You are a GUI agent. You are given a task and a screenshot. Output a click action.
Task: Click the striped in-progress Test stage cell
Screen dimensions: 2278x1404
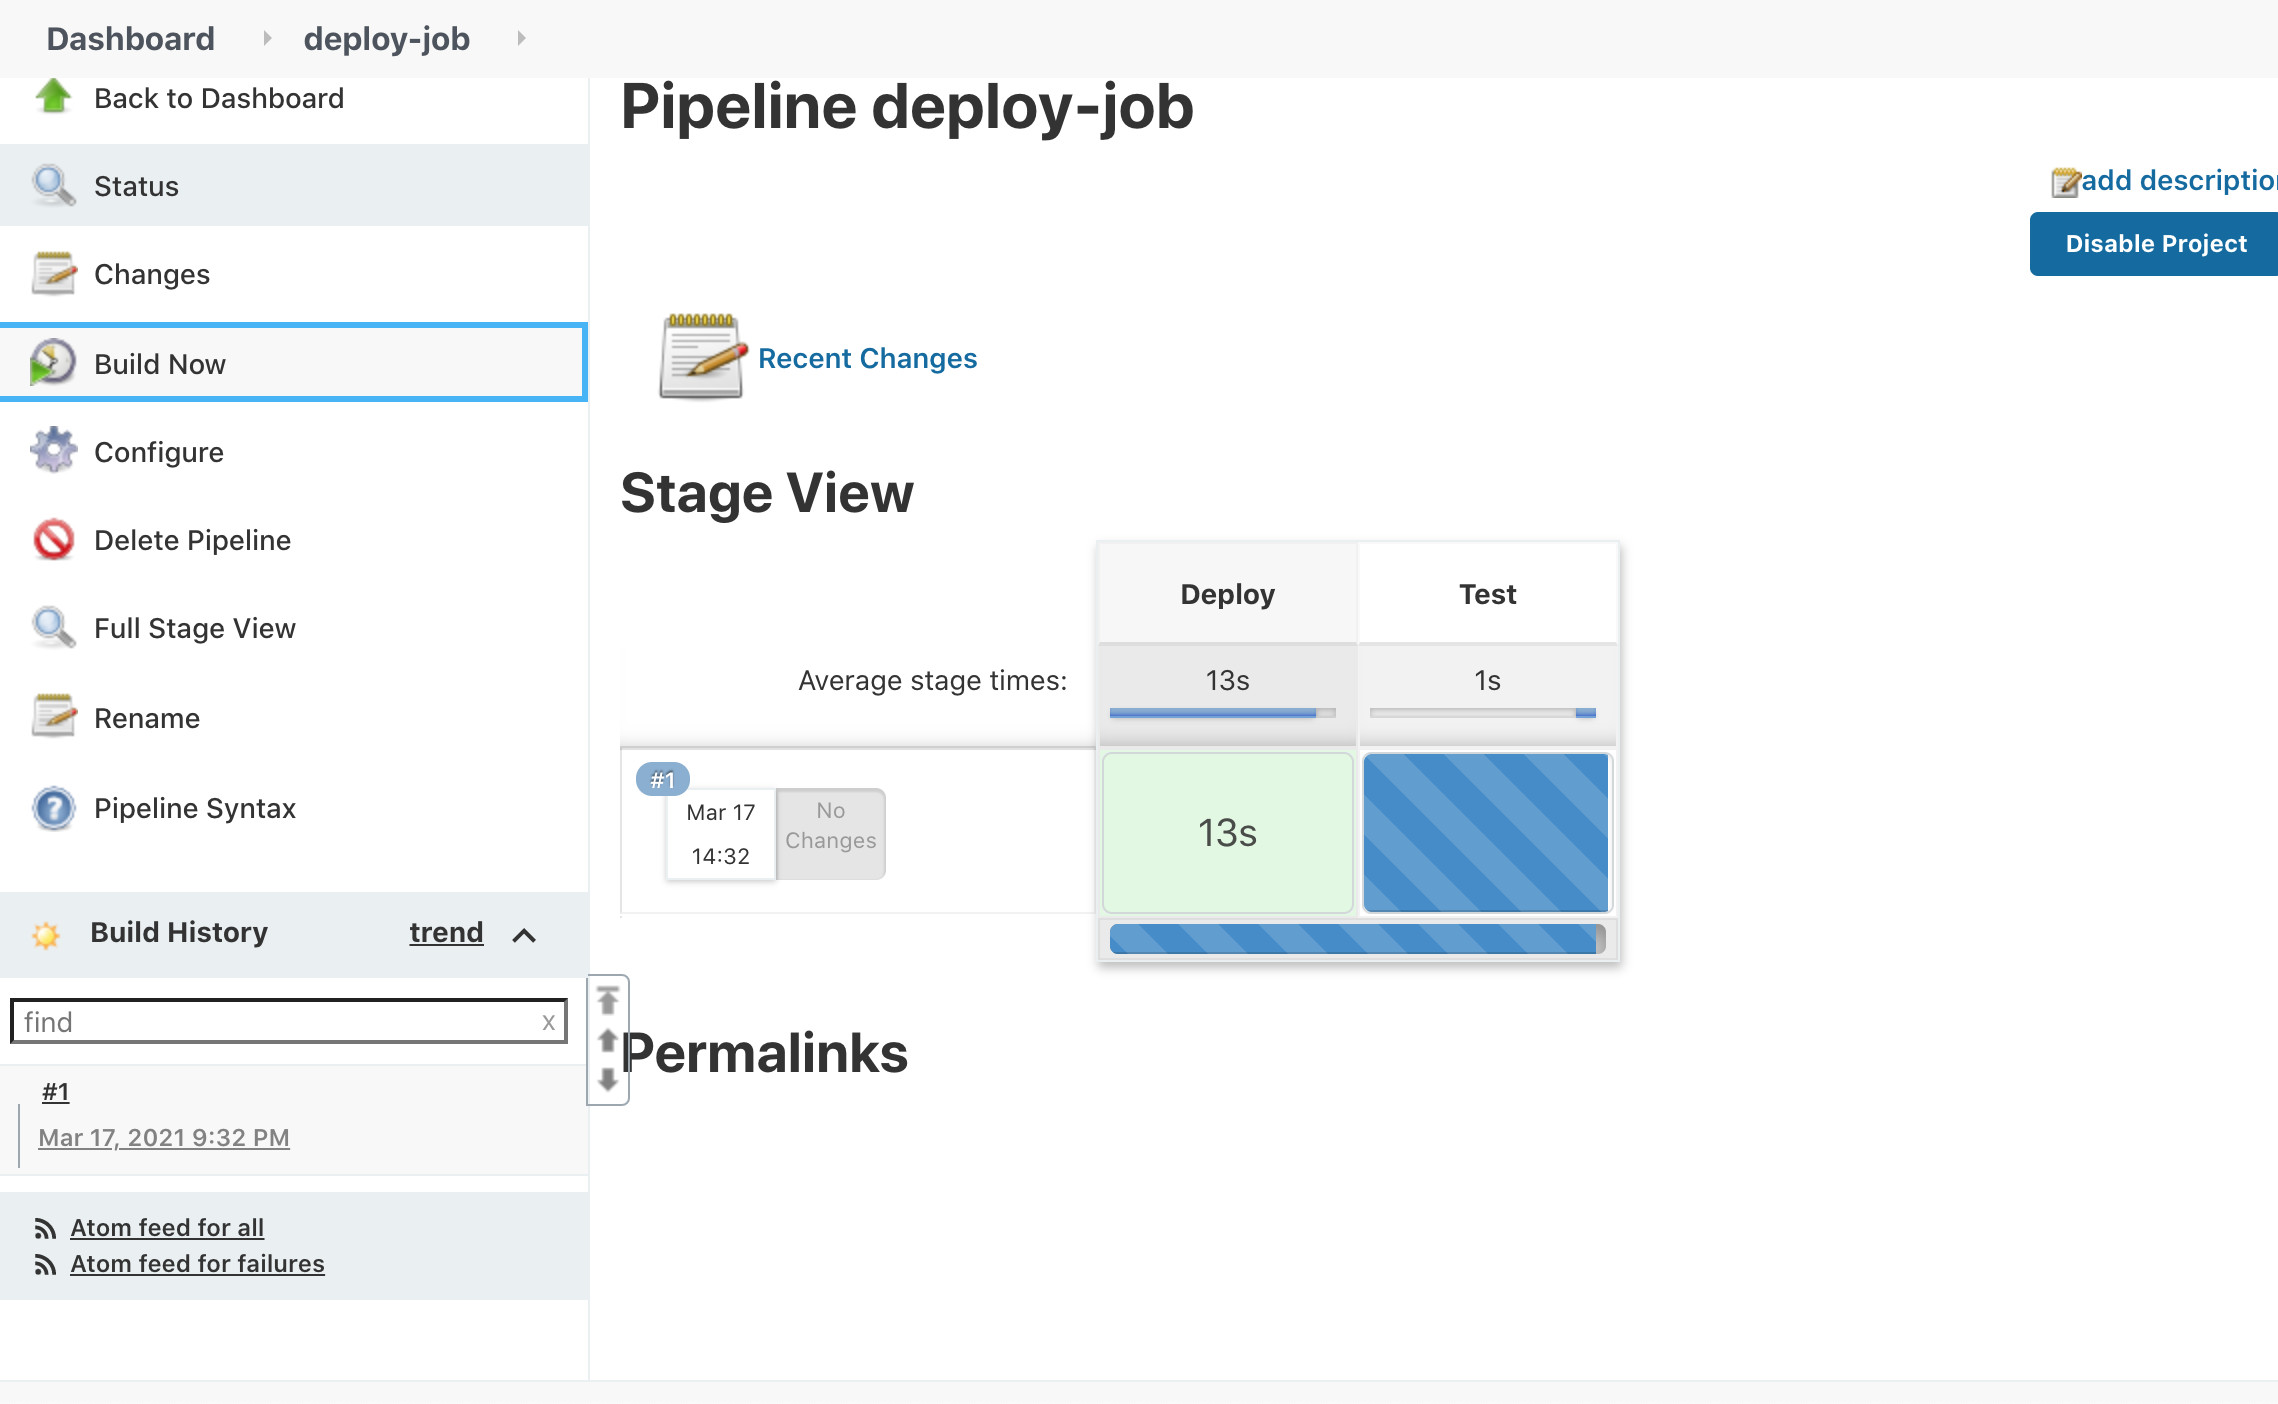[1486, 832]
